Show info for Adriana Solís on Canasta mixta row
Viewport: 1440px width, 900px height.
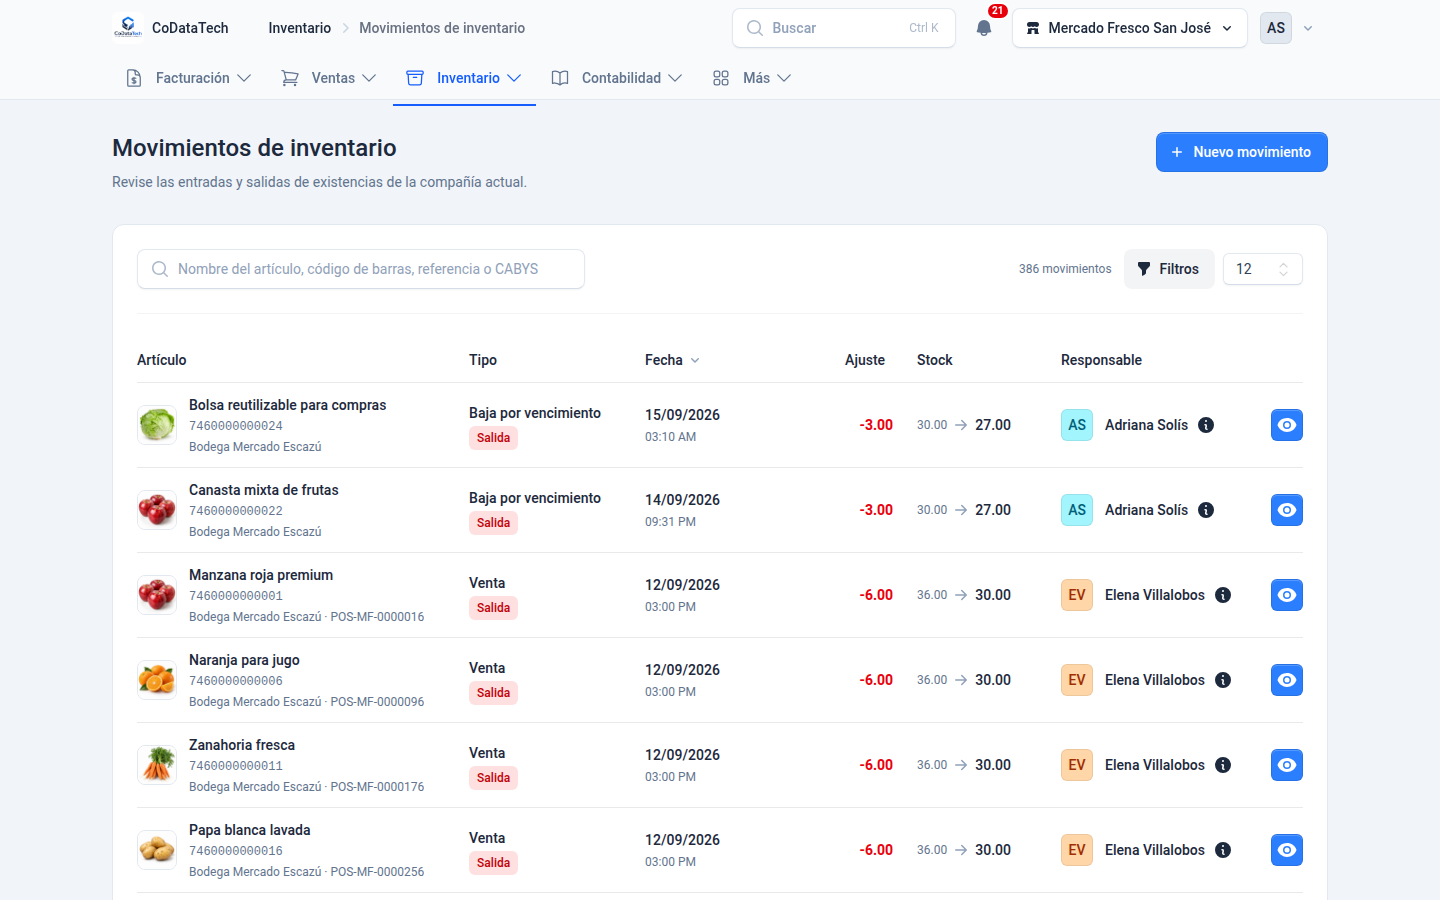pos(1206,510)
